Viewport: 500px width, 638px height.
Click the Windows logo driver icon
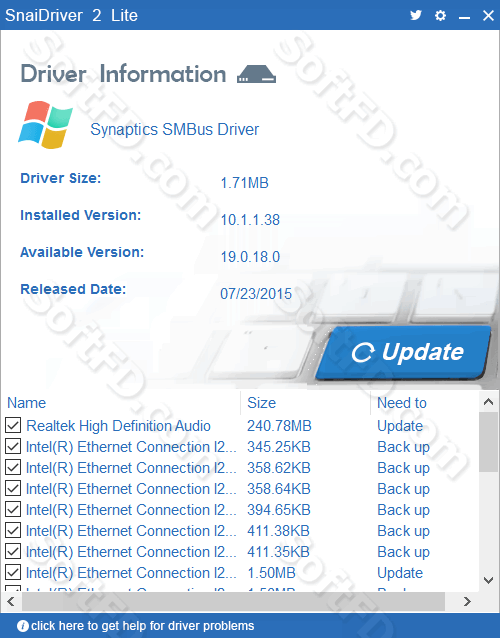tap(45, 125)
